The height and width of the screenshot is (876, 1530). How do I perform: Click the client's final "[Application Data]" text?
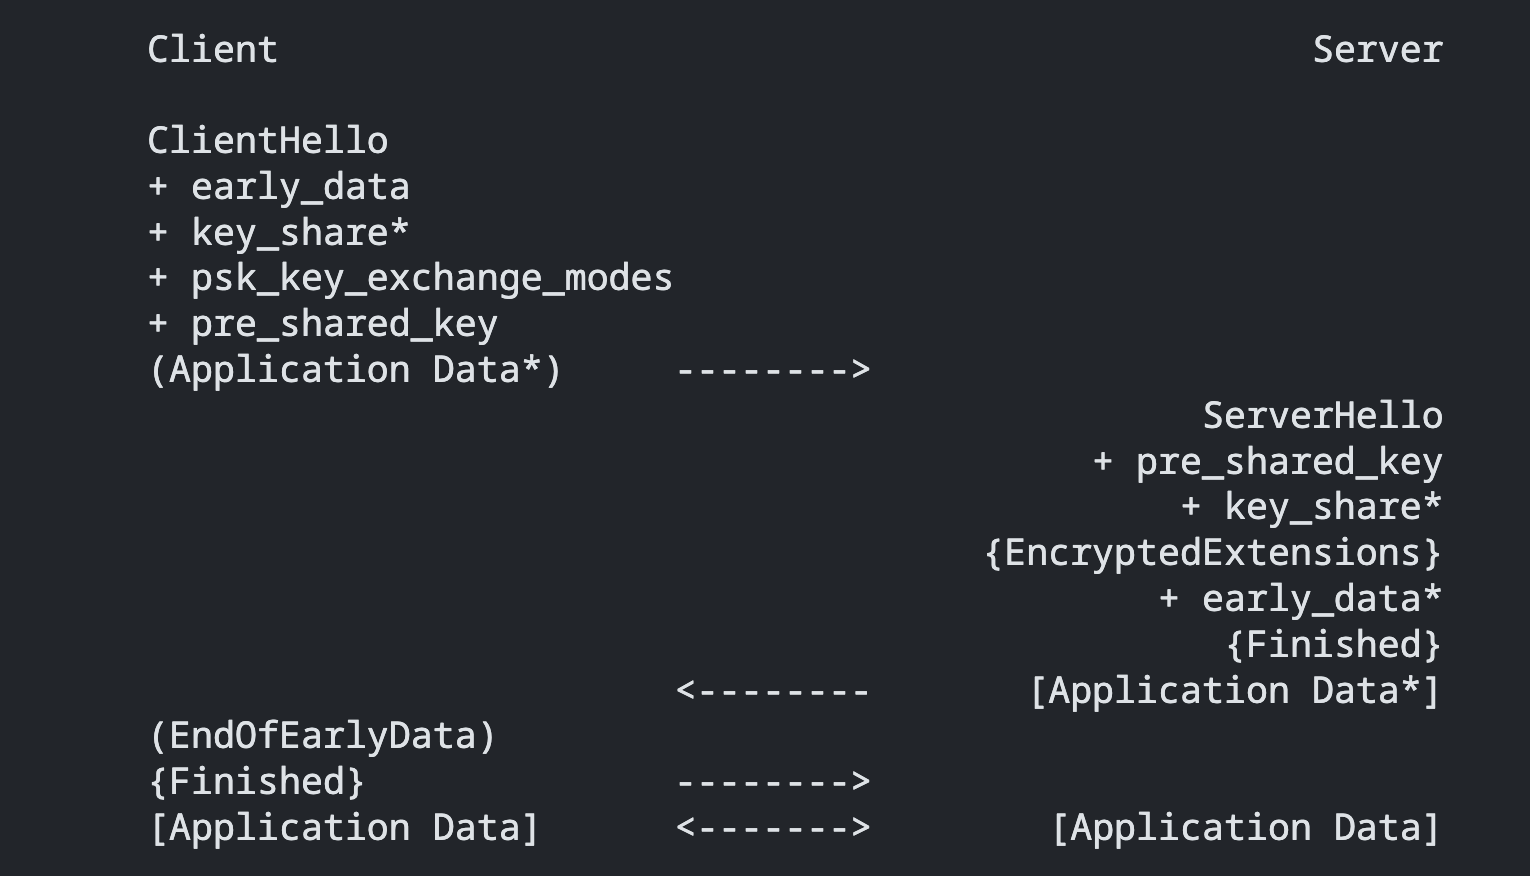[344, 828]
